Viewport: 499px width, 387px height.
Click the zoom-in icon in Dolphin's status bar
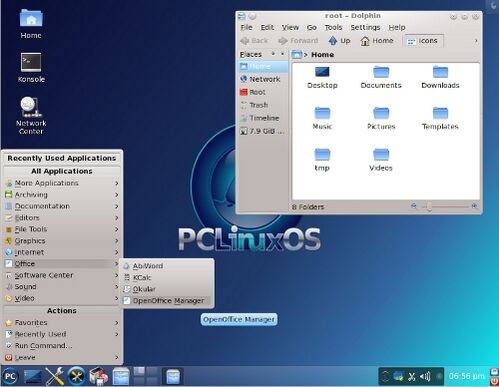click(x=474, y=206)
